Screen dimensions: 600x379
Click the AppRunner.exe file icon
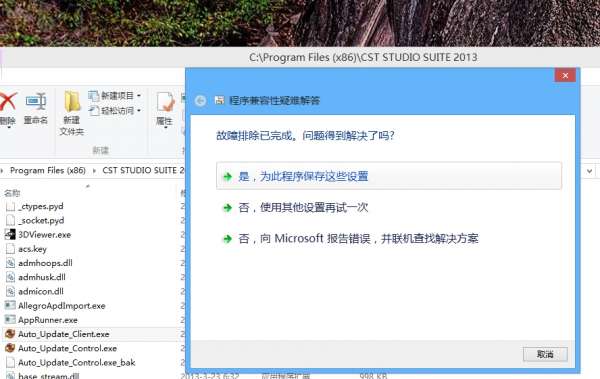(x=10, y=320)
